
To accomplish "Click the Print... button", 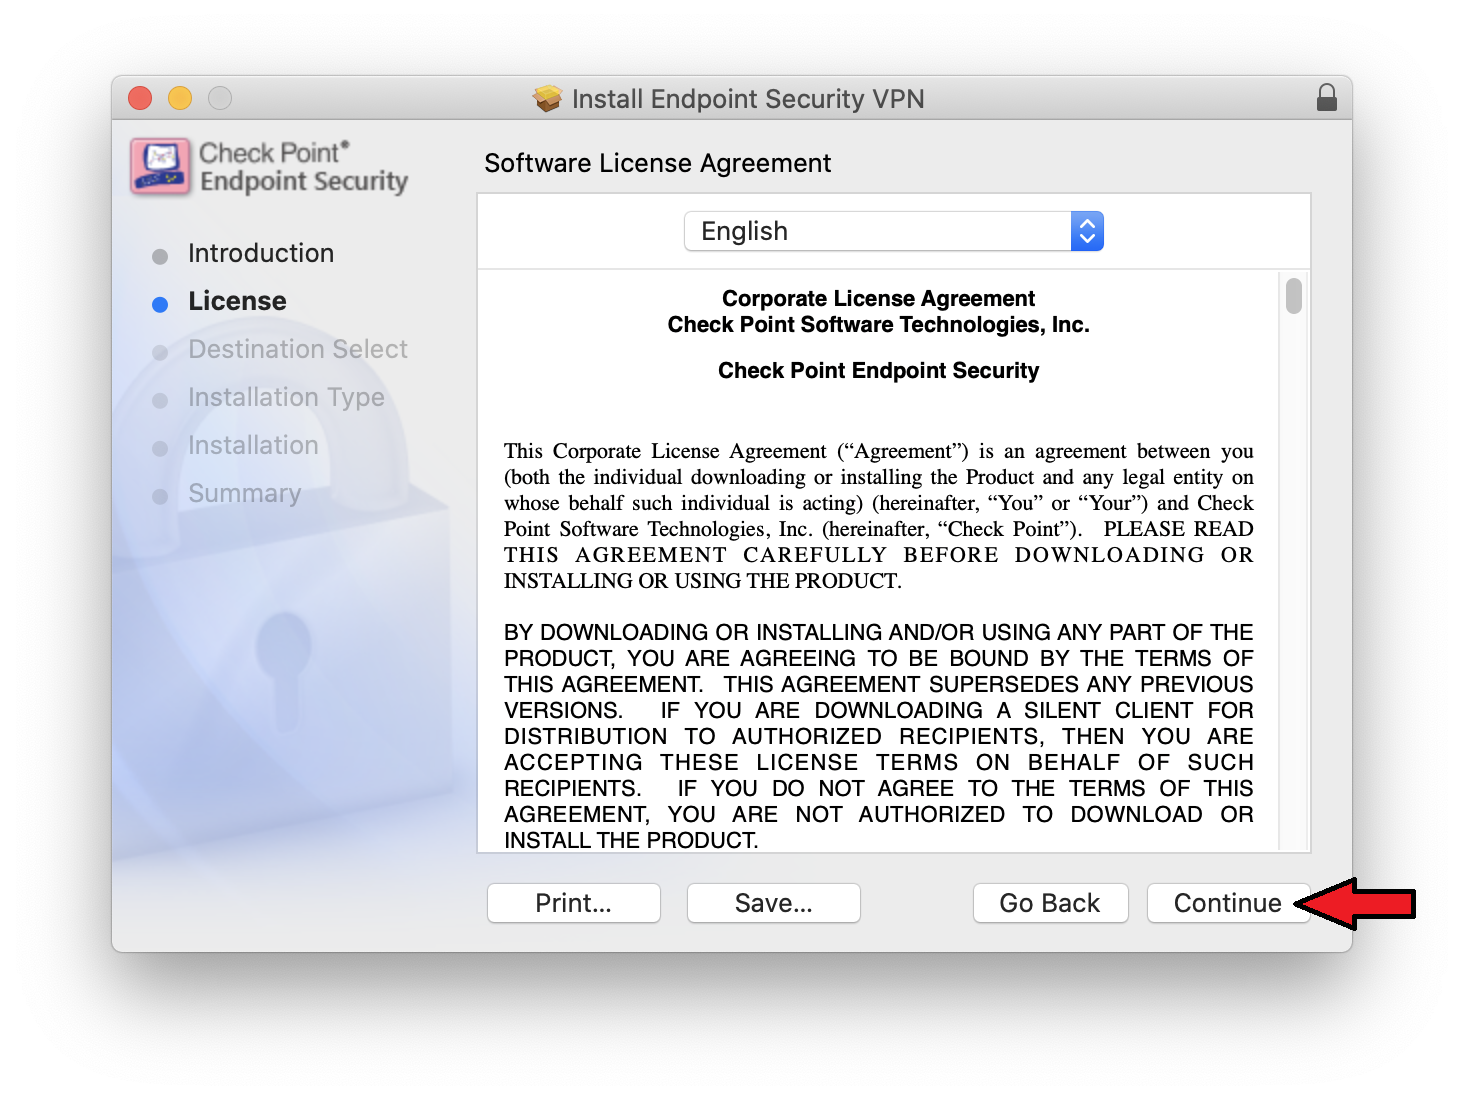I will [573, 903].
